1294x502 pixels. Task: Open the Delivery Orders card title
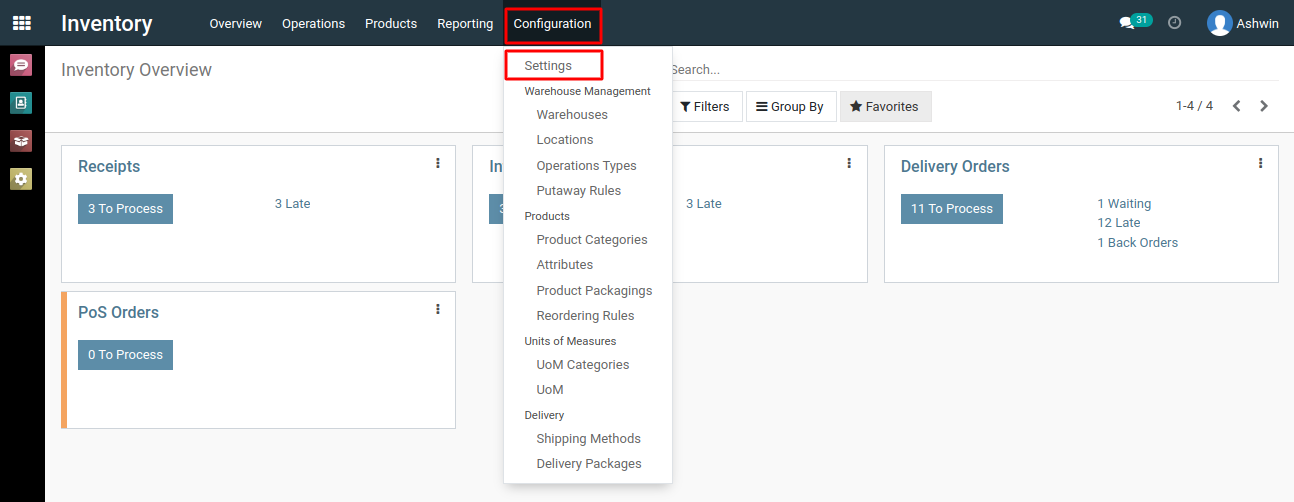955,167
